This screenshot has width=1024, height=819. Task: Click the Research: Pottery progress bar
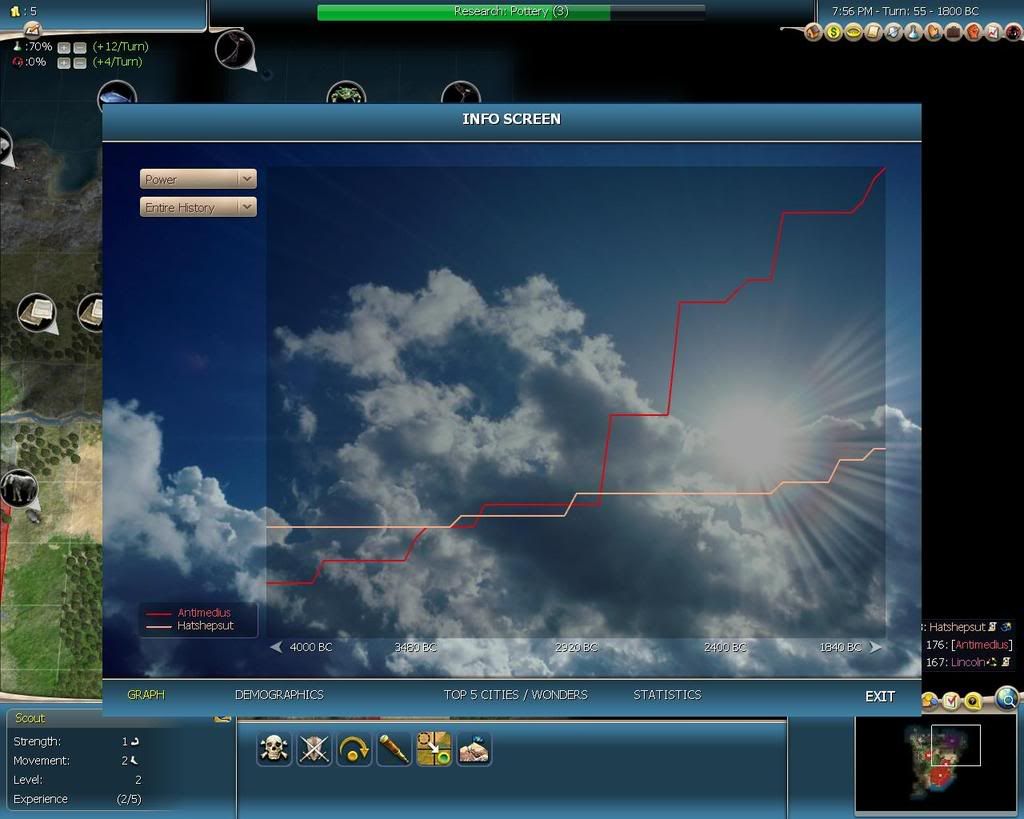click(511, 12)
